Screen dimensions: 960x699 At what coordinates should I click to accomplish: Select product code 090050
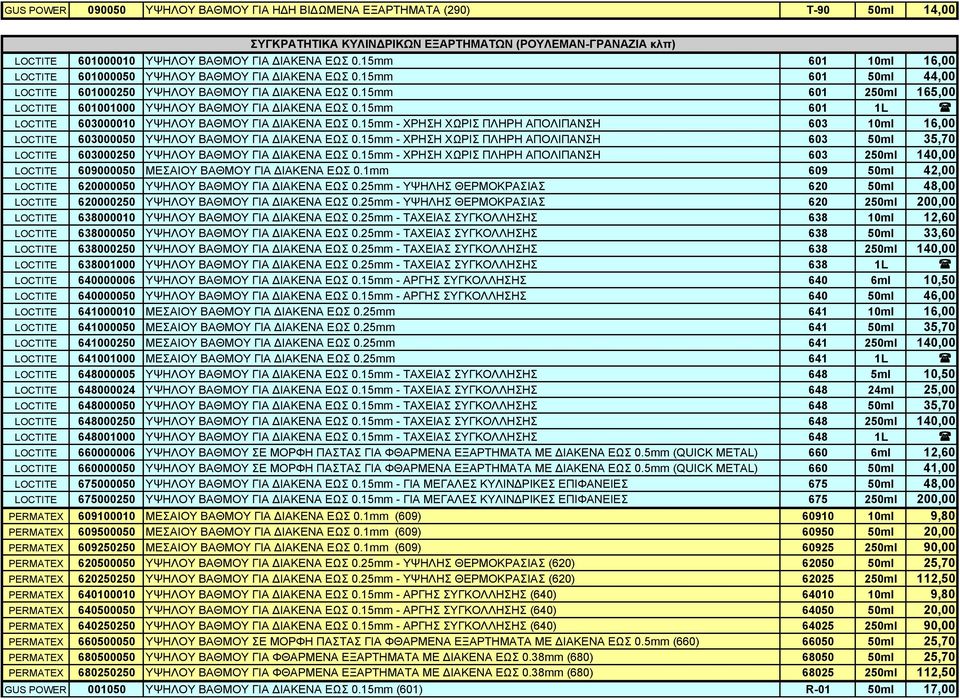(107, 10)
